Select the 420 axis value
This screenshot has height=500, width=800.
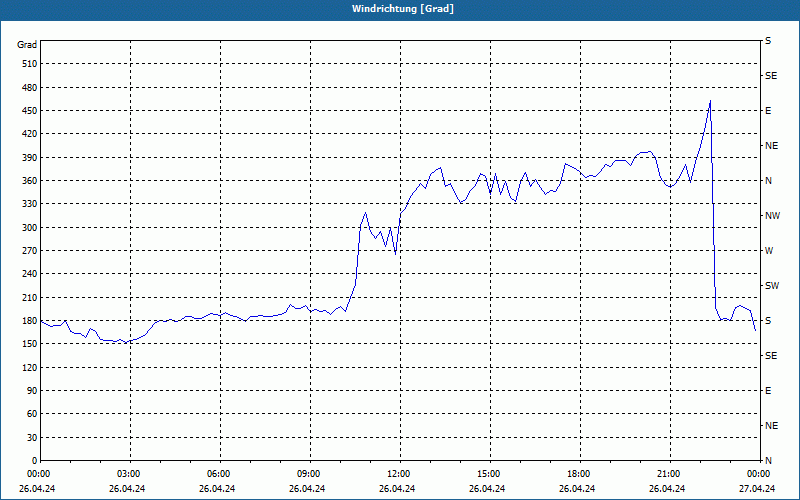click(x=30, y=134)
